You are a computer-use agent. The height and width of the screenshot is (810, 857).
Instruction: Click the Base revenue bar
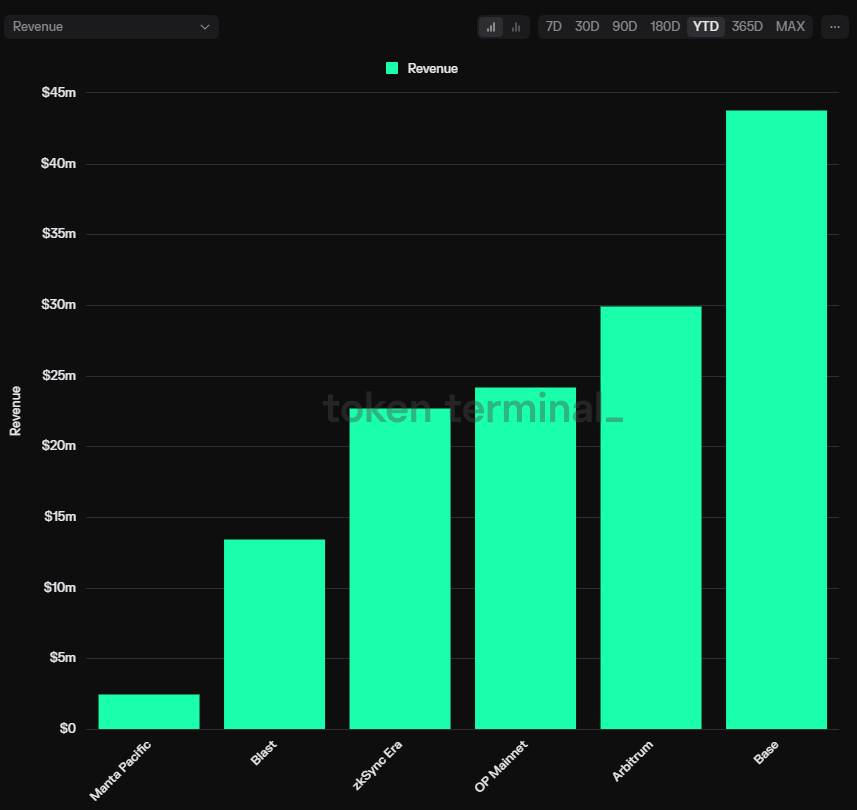coord(776,420)
